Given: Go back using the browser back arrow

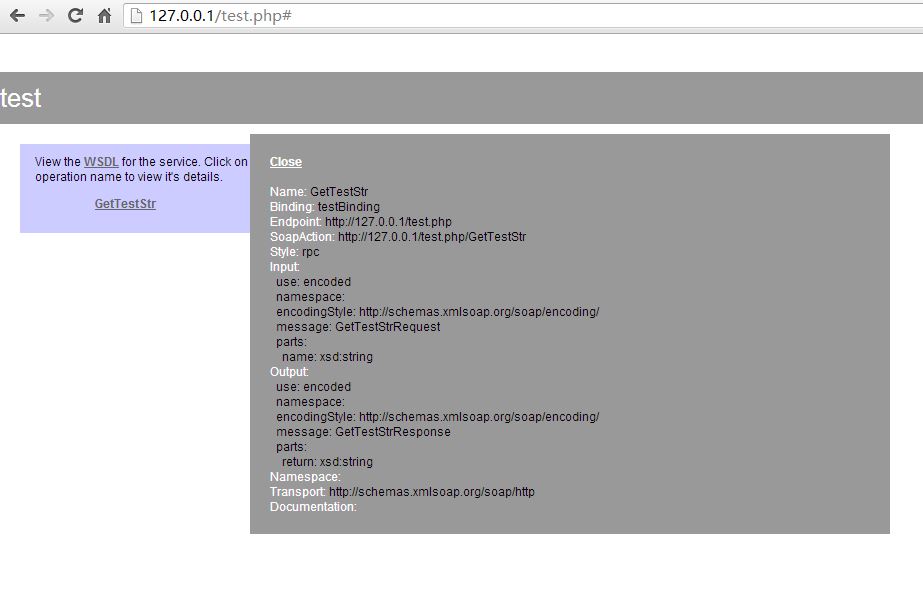Looking at the screenshot, I should [17, 15].
